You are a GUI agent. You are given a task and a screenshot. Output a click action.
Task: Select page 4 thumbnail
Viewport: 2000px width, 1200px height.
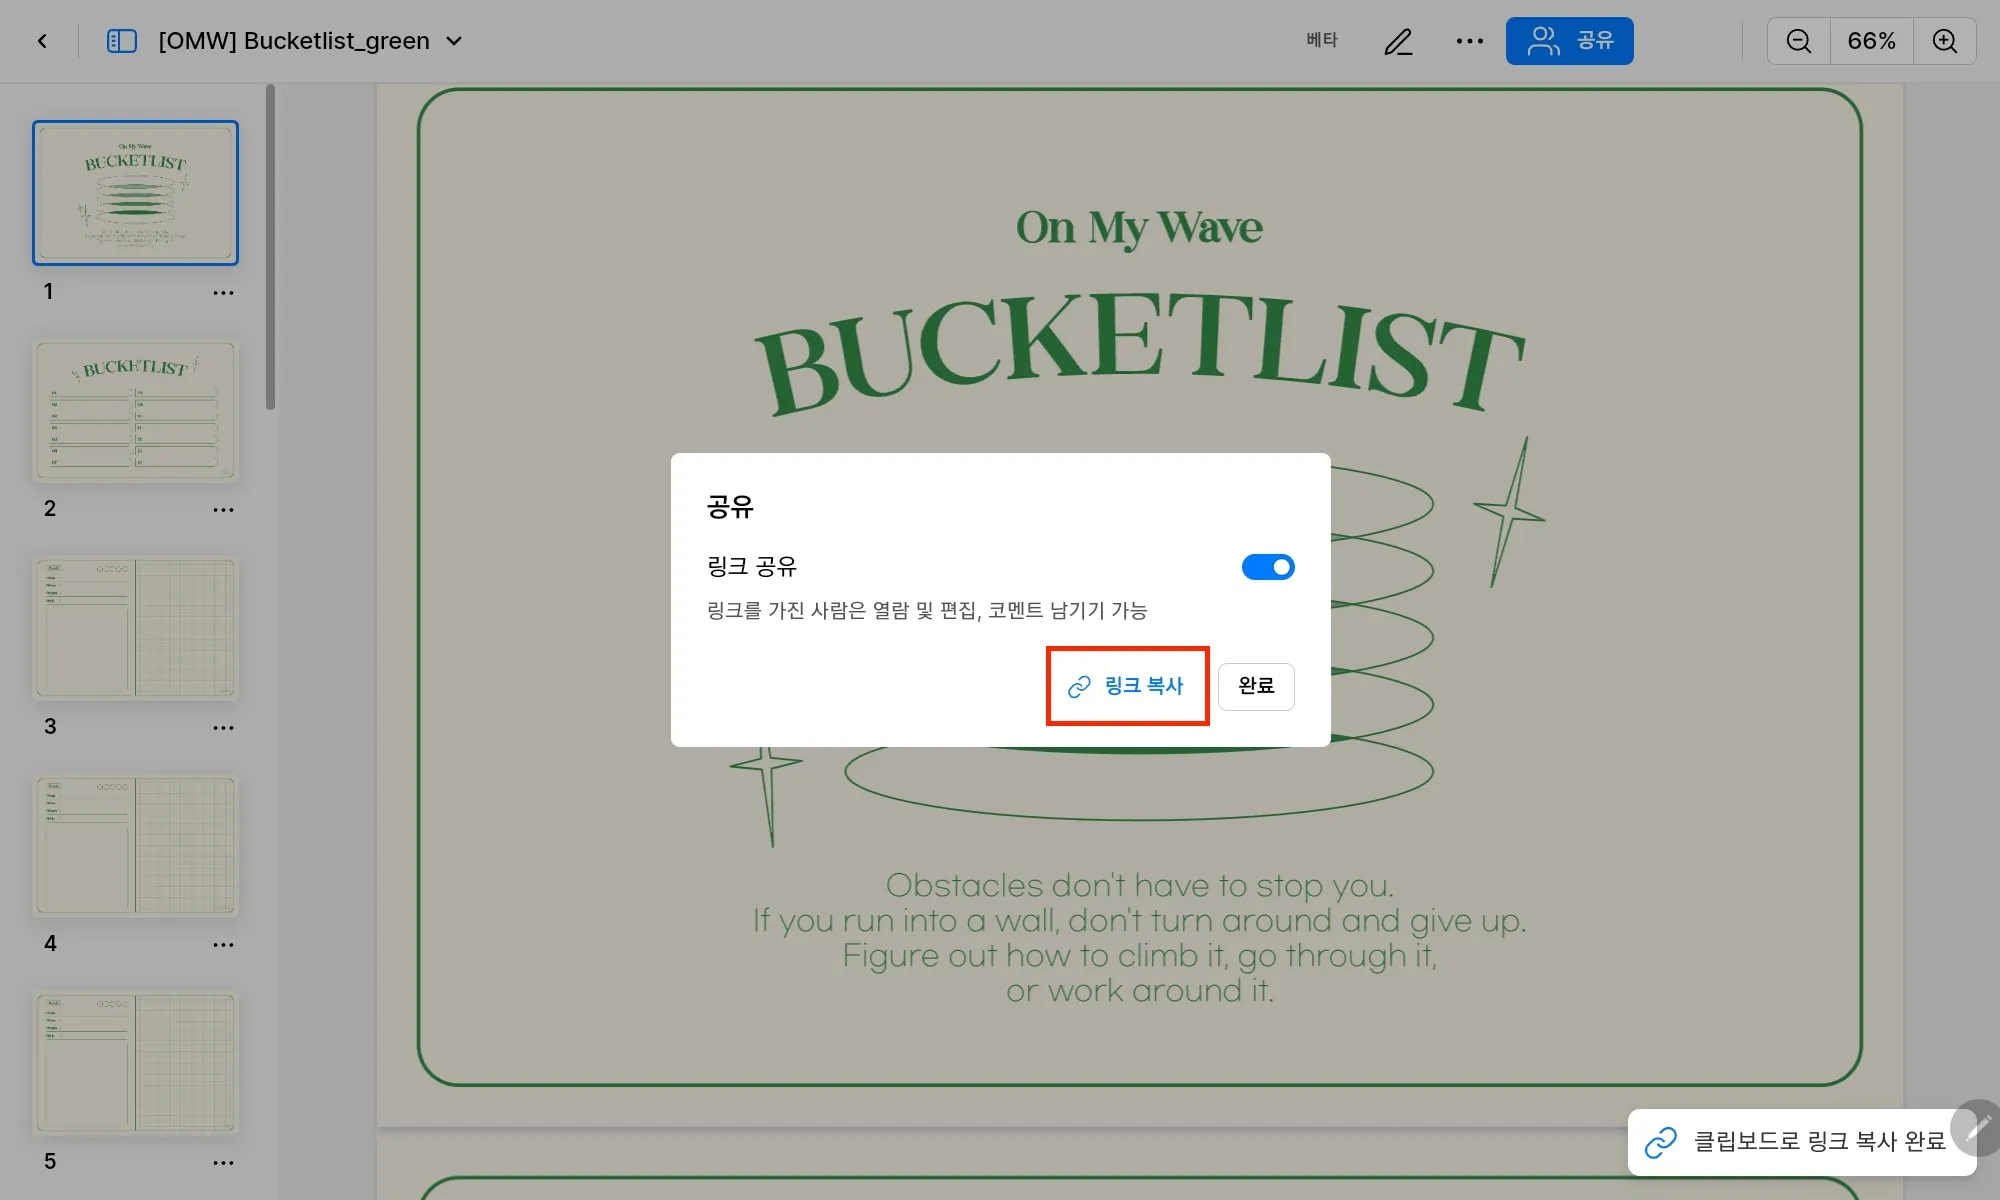click(136, 846)
